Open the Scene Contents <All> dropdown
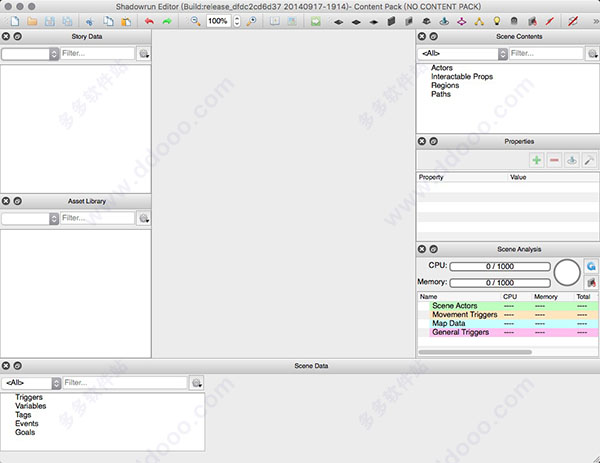Viewport: 600px width, 463px height. click(x=463, y=54)
